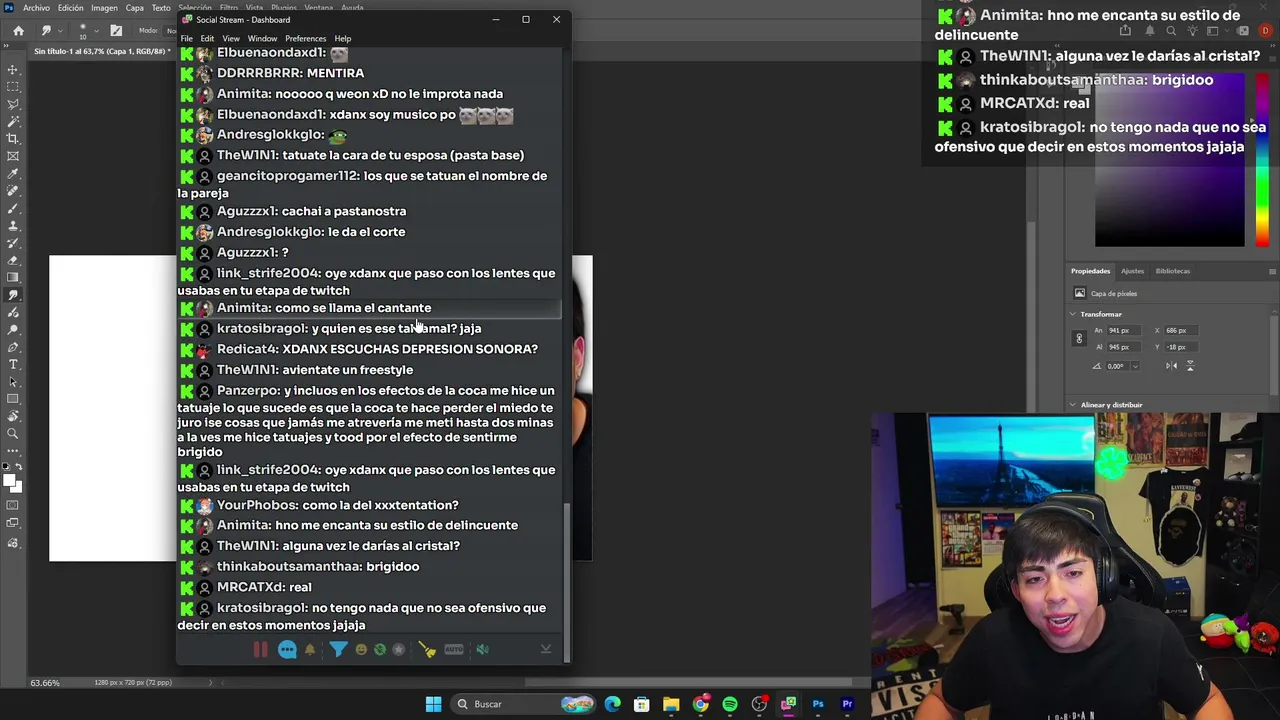Screen dimensions: 1280x720
Task: Flip vertically in the Transformar section
Action: (1190, 366)
